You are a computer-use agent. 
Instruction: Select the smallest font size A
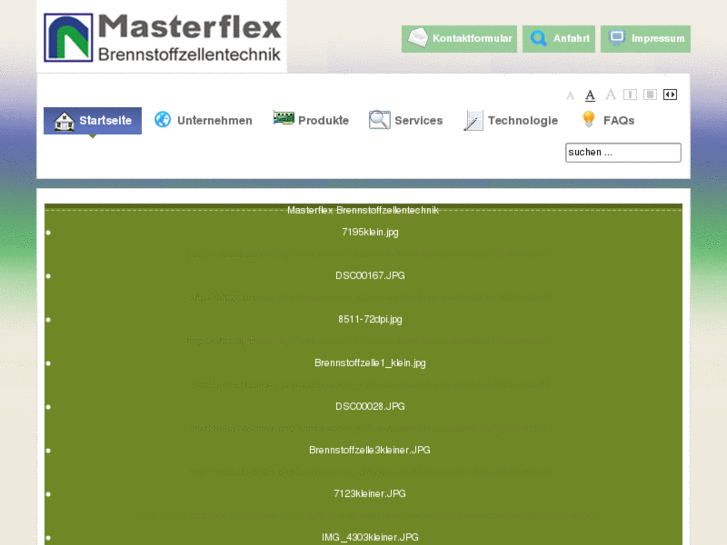click(x=570, y=96)
